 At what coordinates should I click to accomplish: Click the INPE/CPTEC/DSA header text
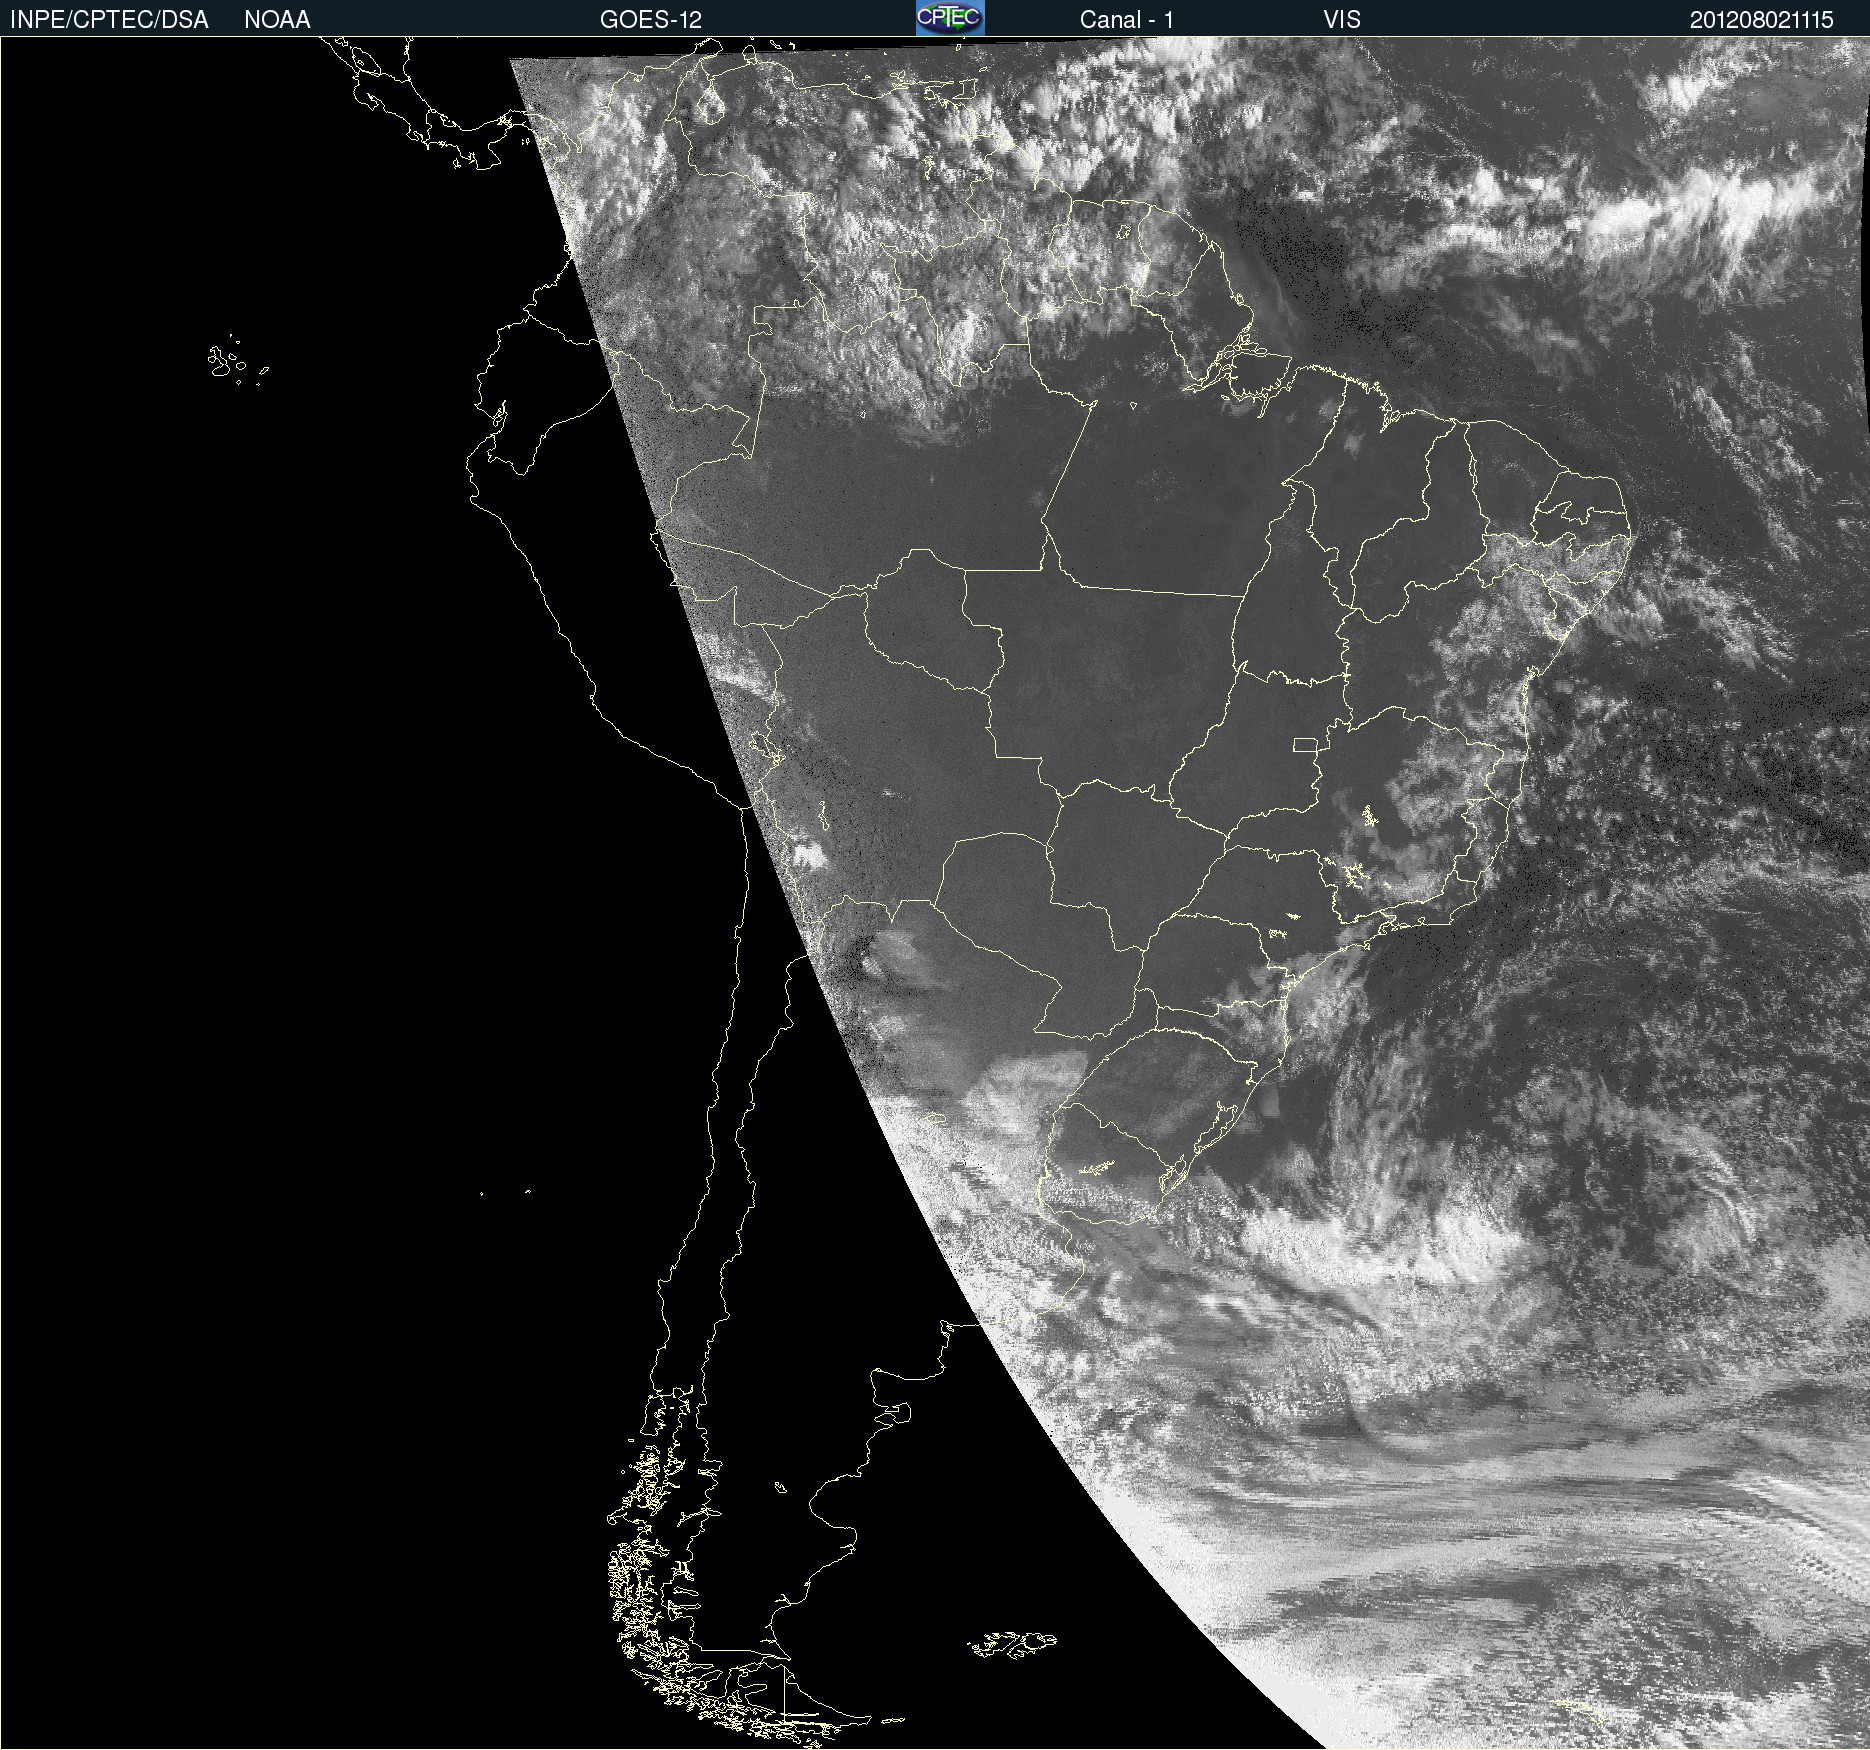coord(109,20)
